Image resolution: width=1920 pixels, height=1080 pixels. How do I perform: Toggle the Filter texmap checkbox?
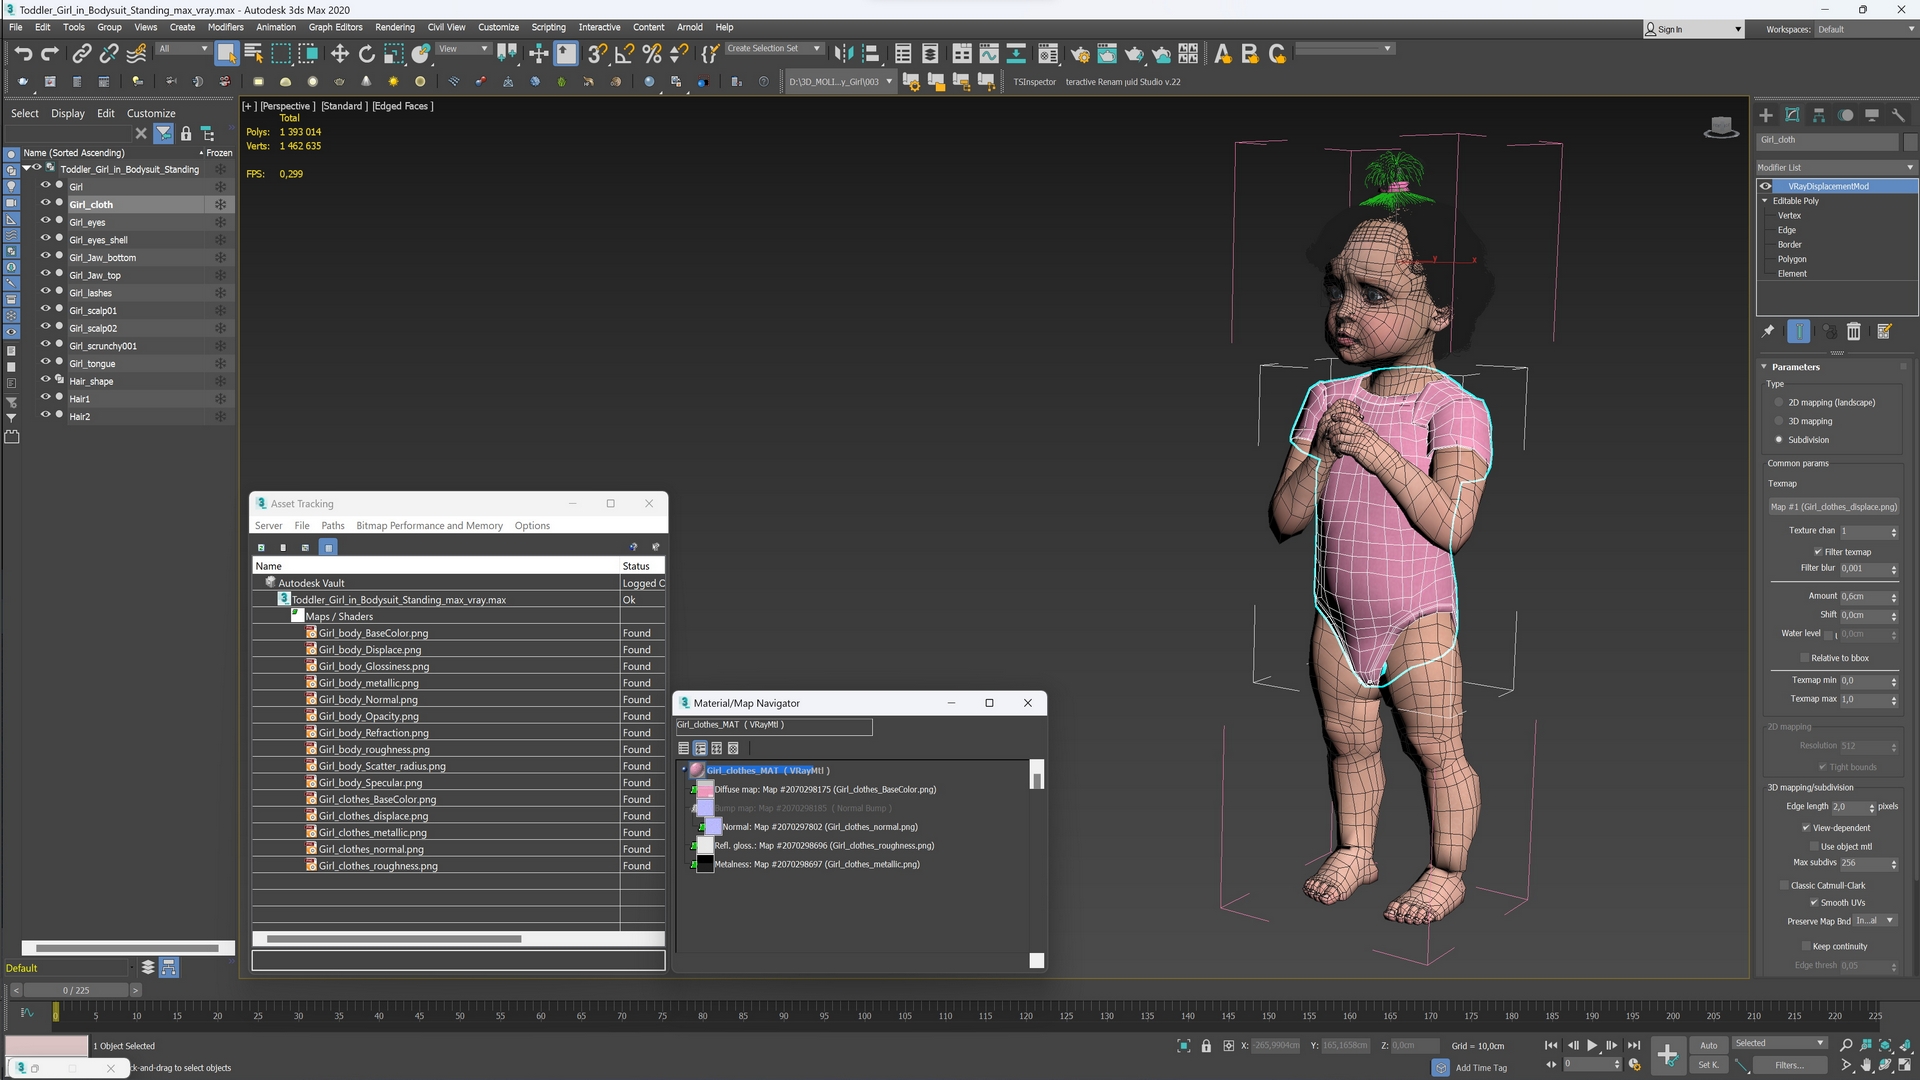point(1818,552)
